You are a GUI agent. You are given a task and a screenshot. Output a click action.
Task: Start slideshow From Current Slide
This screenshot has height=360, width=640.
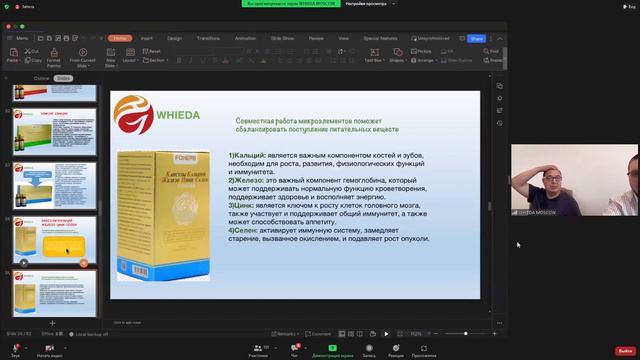coord(82,57)
